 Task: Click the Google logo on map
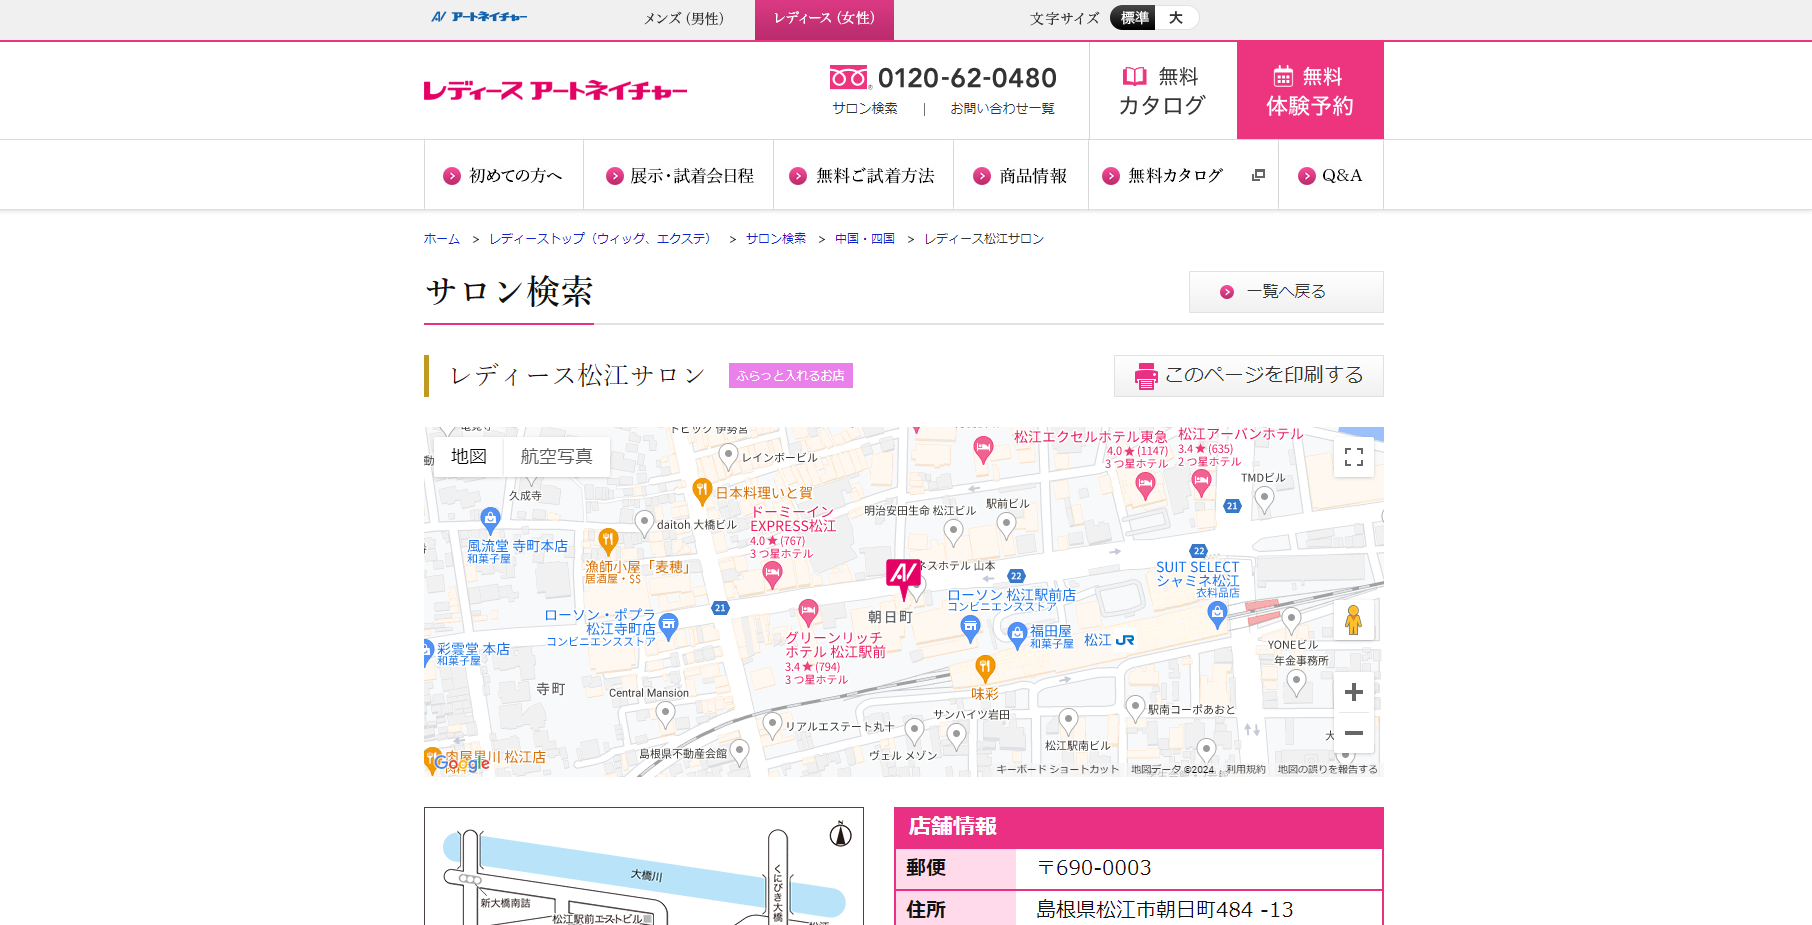tap(461, 763)
